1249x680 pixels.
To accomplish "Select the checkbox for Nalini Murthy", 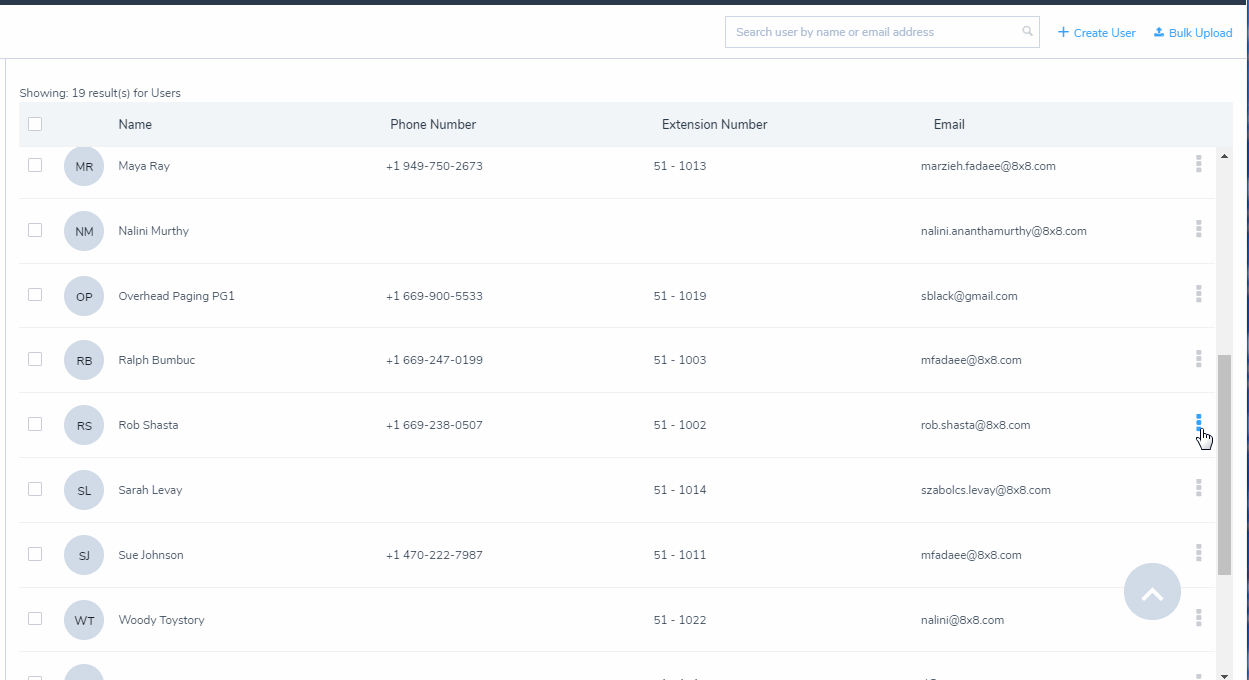I will (35, 230).
